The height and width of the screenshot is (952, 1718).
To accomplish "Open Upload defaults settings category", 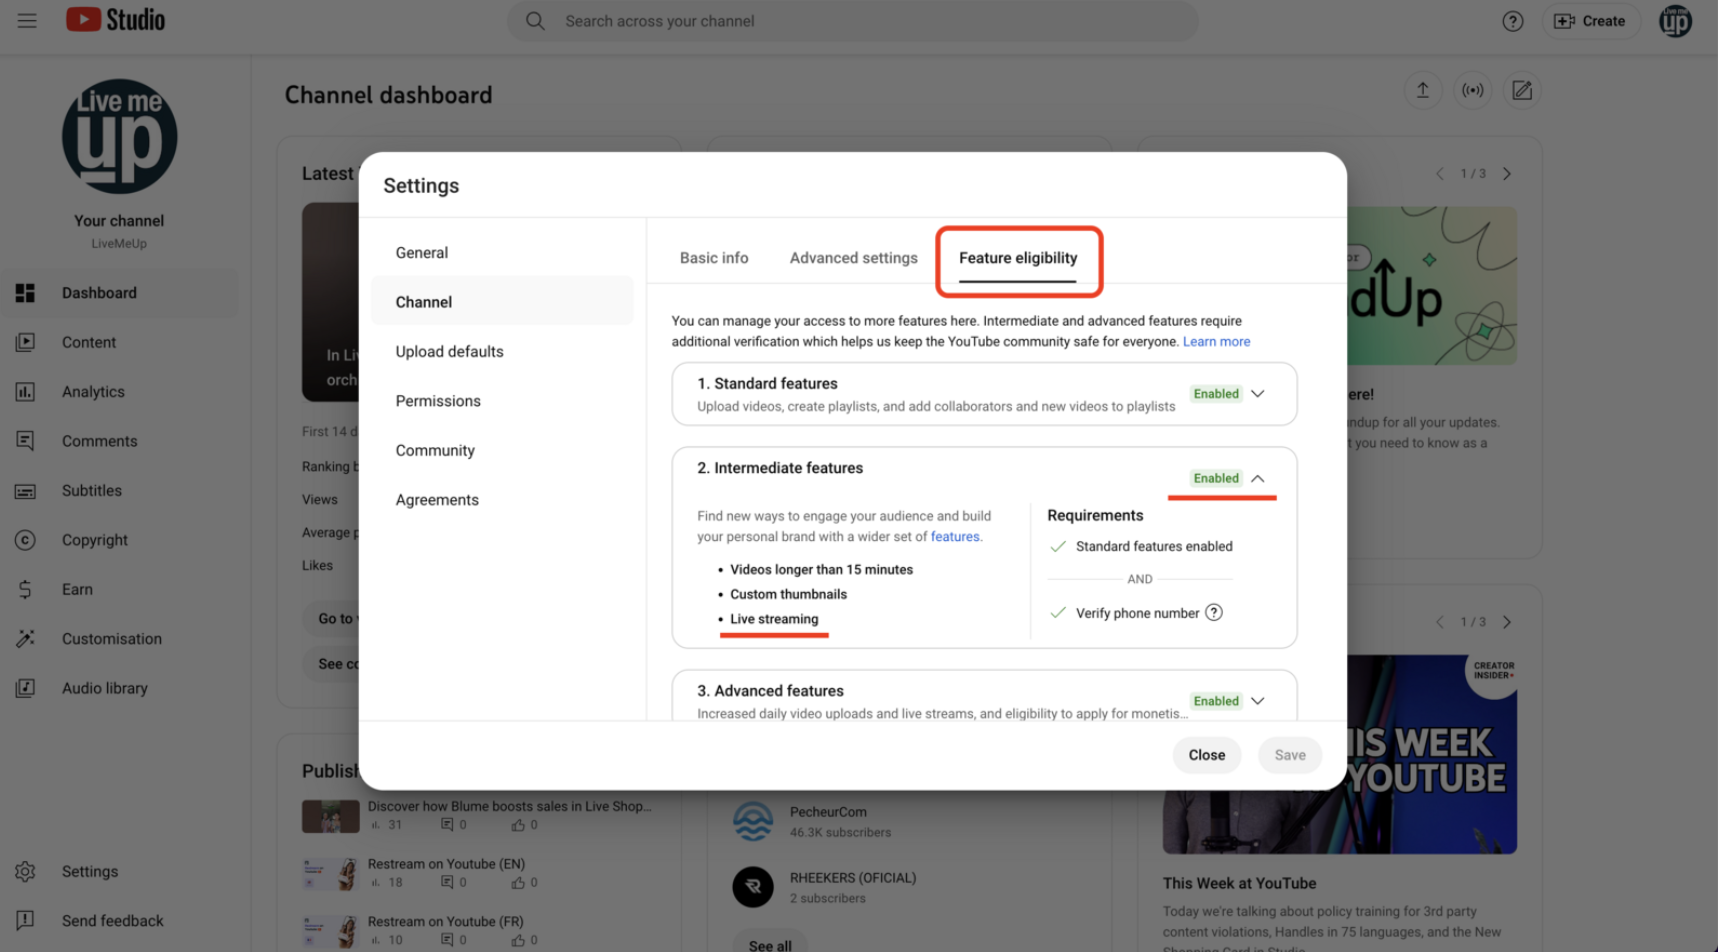I will tap(502, 352).
